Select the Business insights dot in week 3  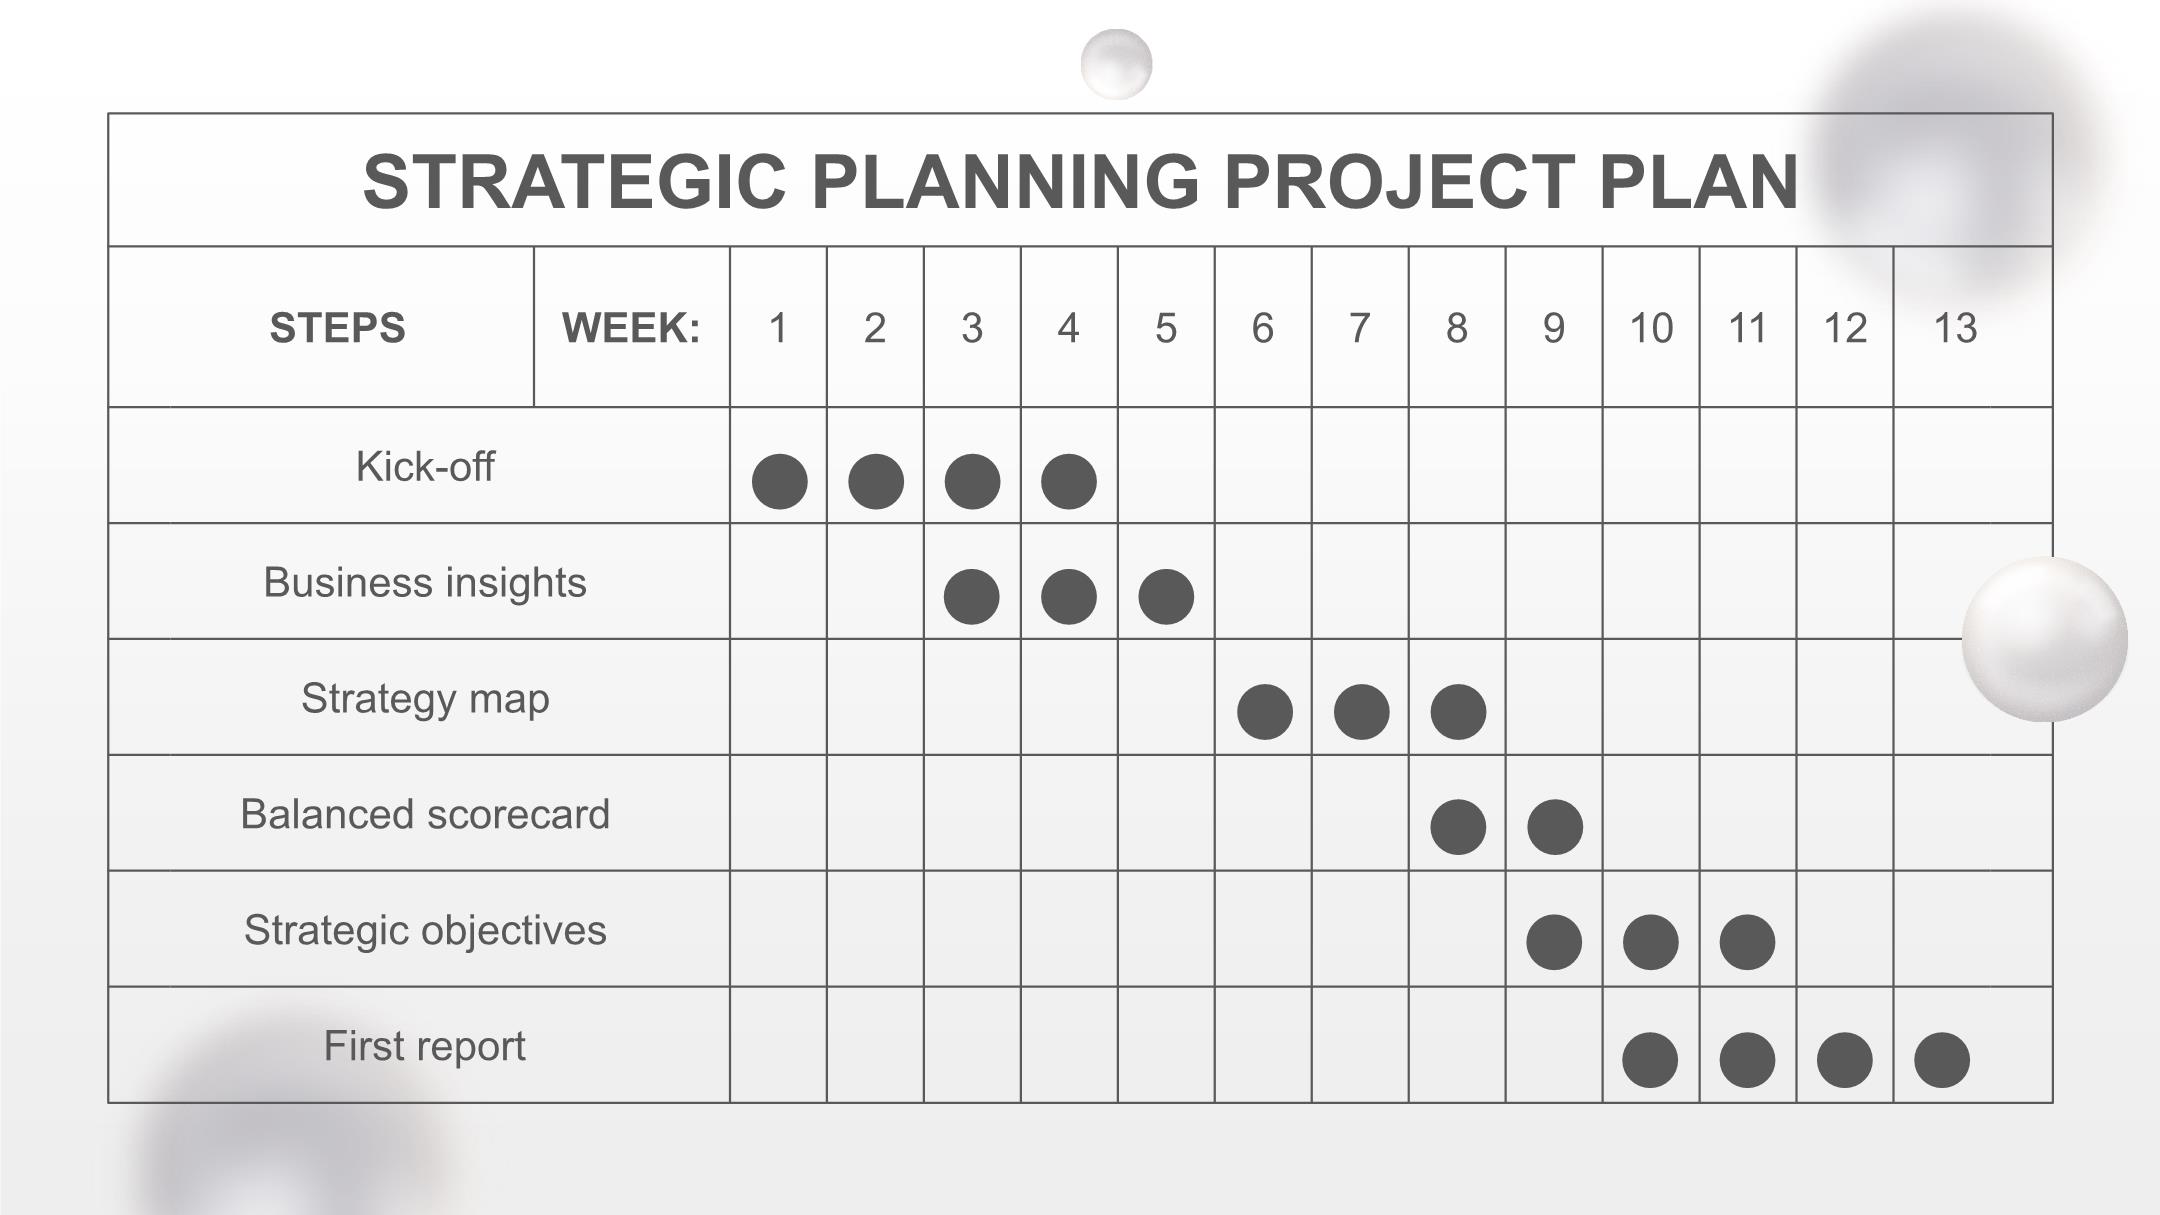(x=971, y=597)
